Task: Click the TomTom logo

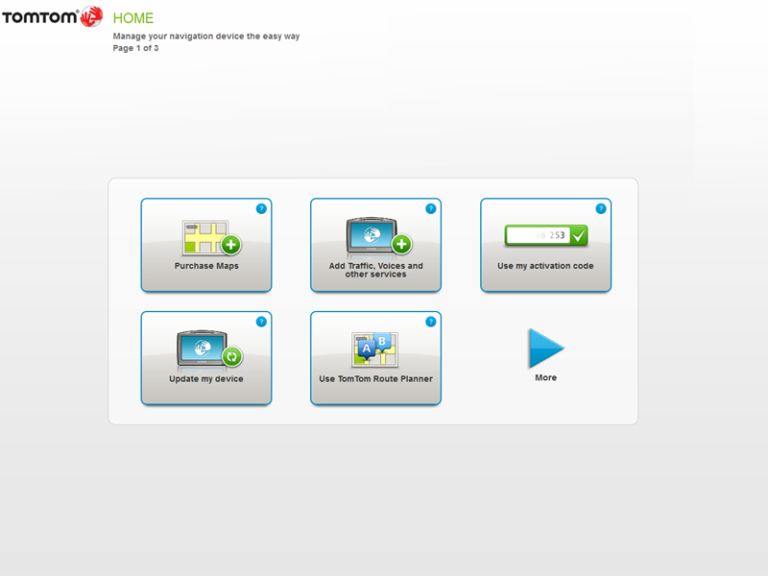Action: pos(52,17)
